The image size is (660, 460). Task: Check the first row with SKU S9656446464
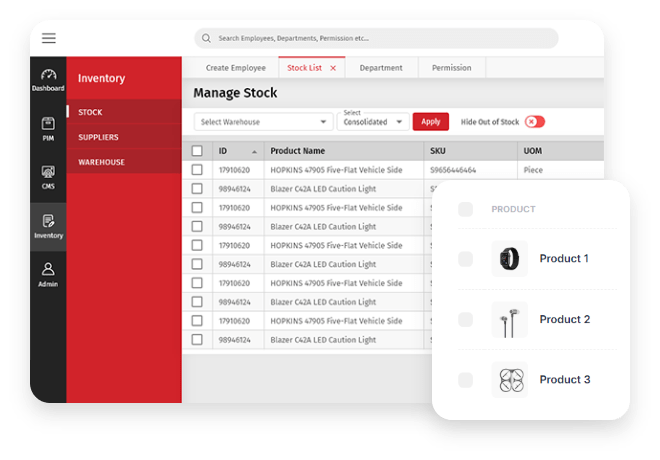[x=197, y=170]
